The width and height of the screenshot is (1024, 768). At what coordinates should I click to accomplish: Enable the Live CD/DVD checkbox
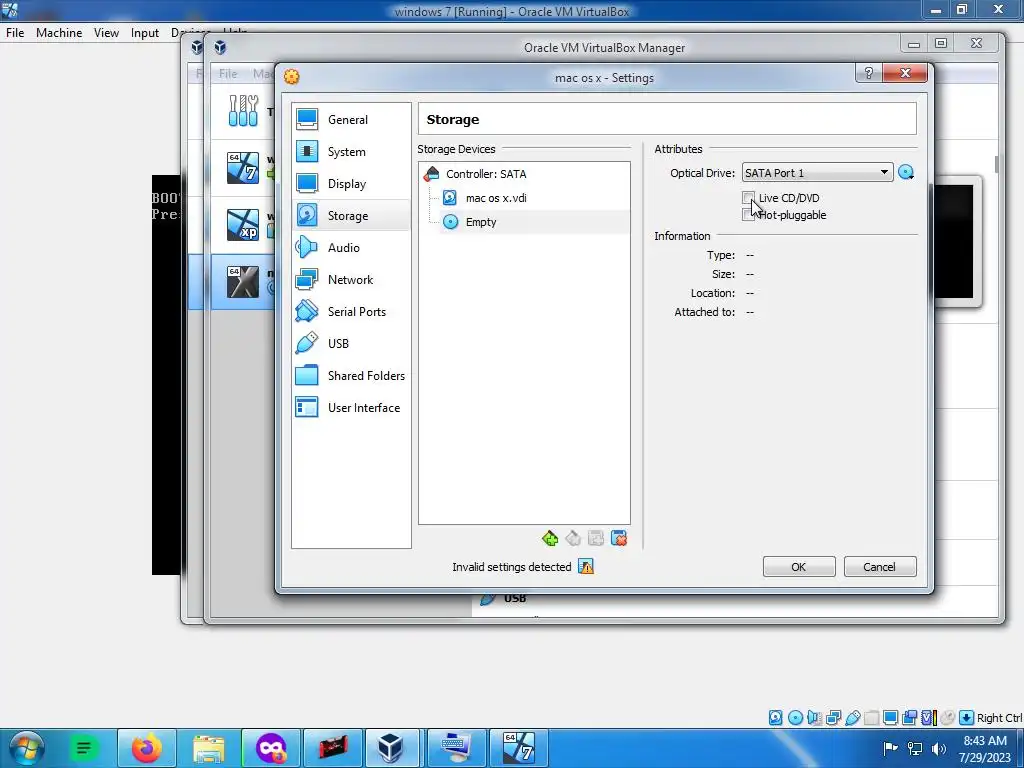coord(748,197)
